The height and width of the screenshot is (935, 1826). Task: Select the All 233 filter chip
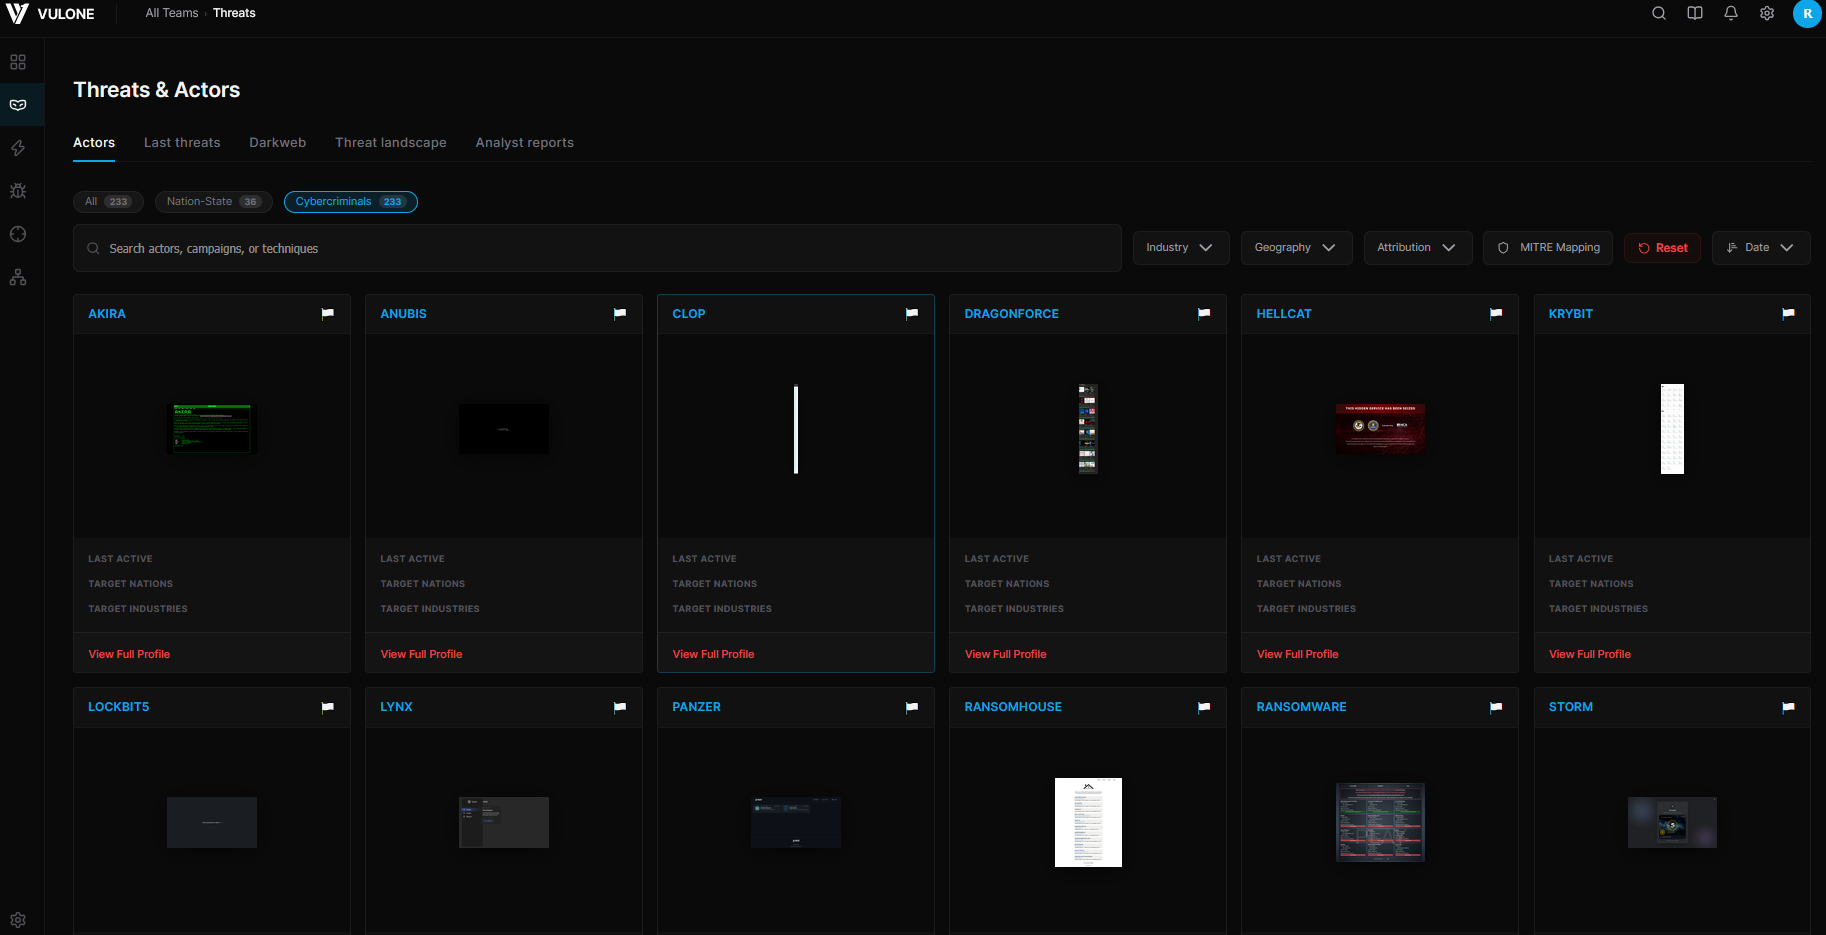[x=108, y=202]
